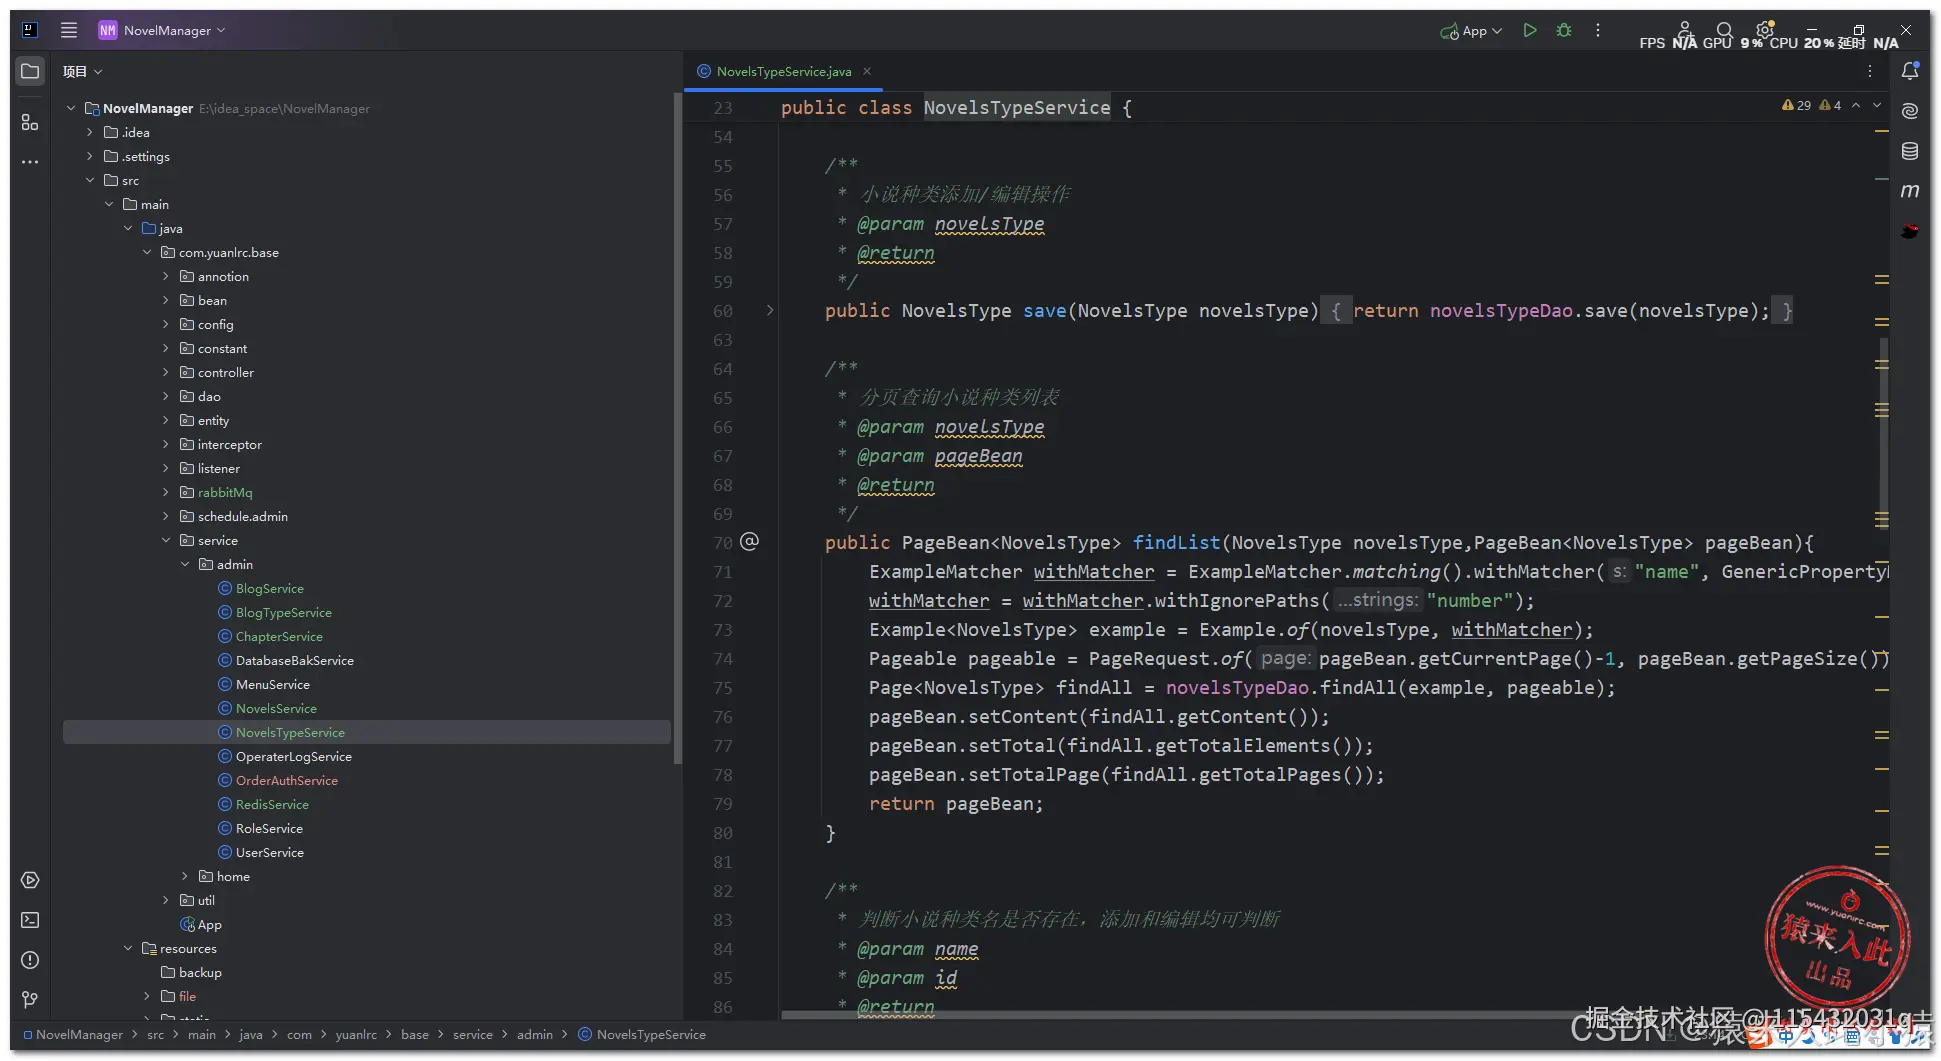Open the Services tool window
The image size is (1941, 1061).
[30, 880]
